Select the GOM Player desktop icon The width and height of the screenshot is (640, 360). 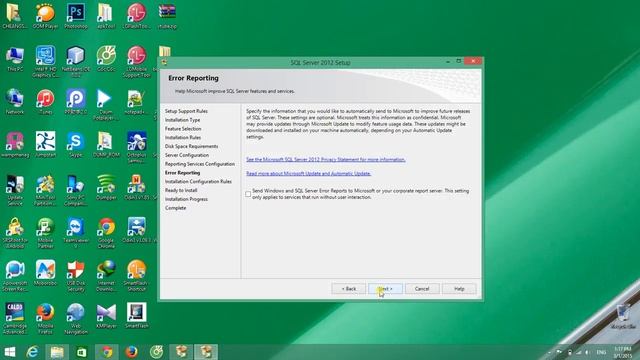[x=45, y=16]
